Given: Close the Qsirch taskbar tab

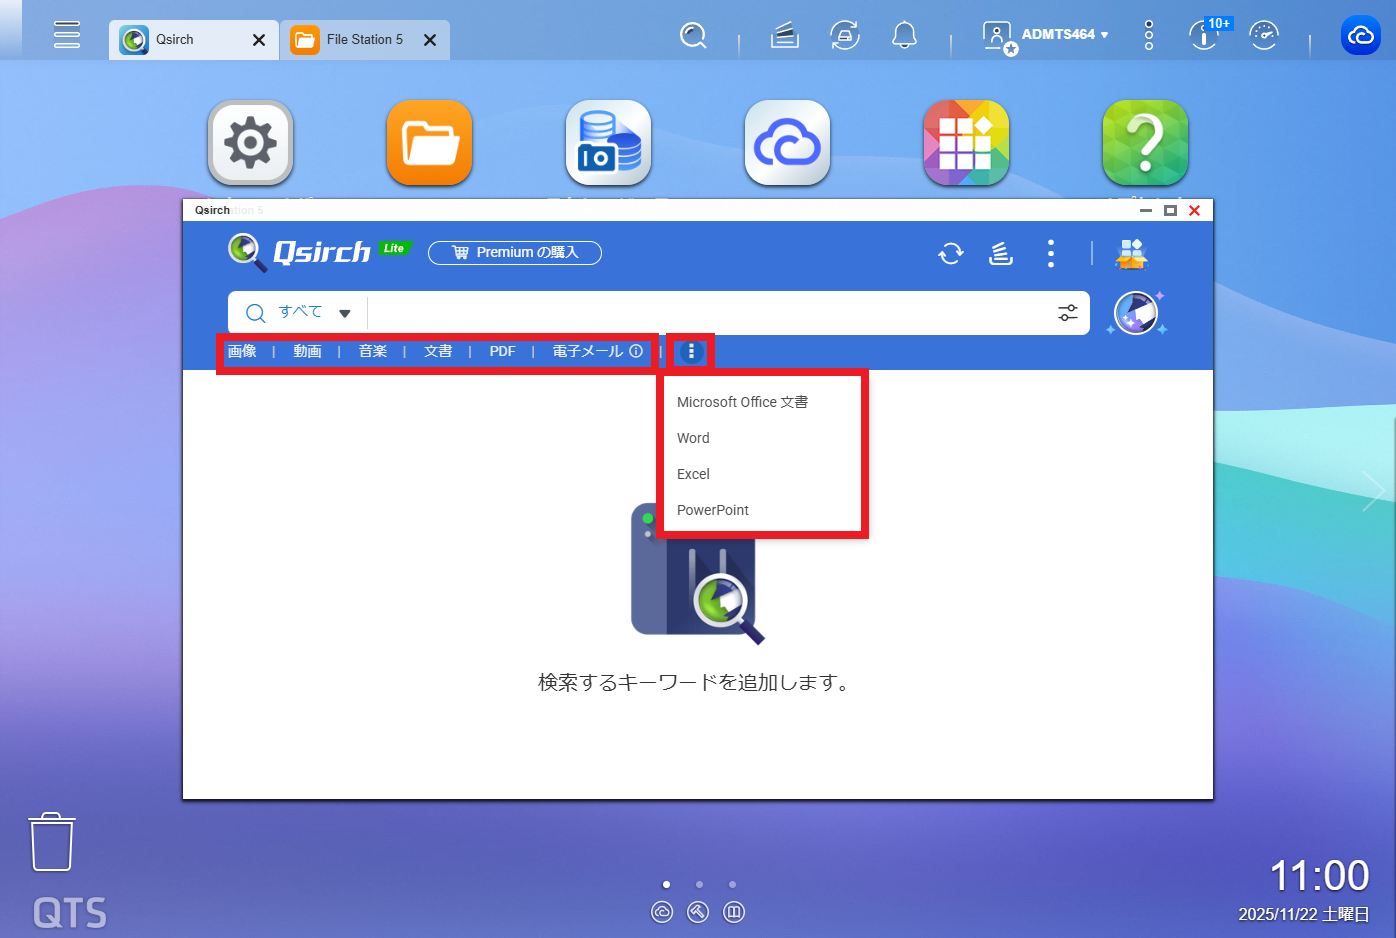Looking at the screenshot, I should coord(259,40).
